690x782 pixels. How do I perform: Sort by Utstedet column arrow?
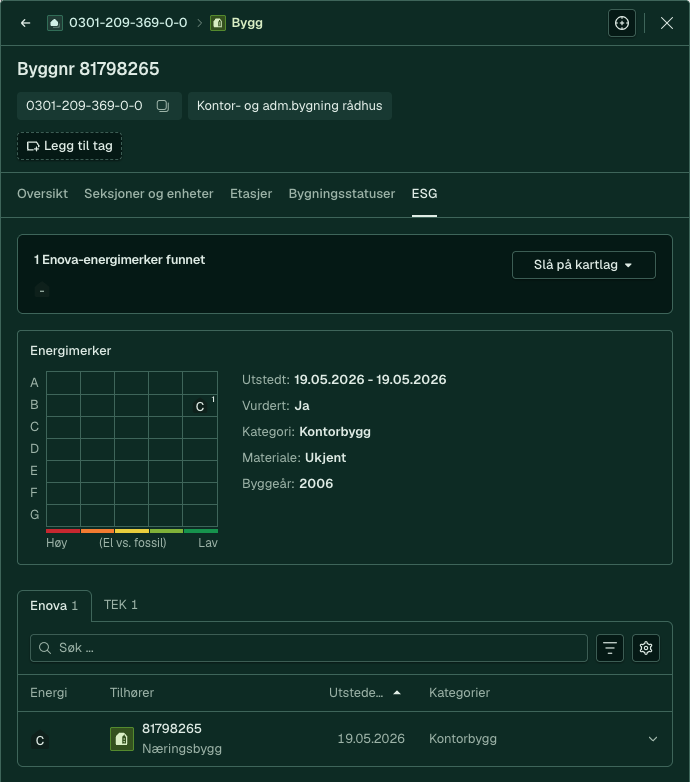click(397, 693)
